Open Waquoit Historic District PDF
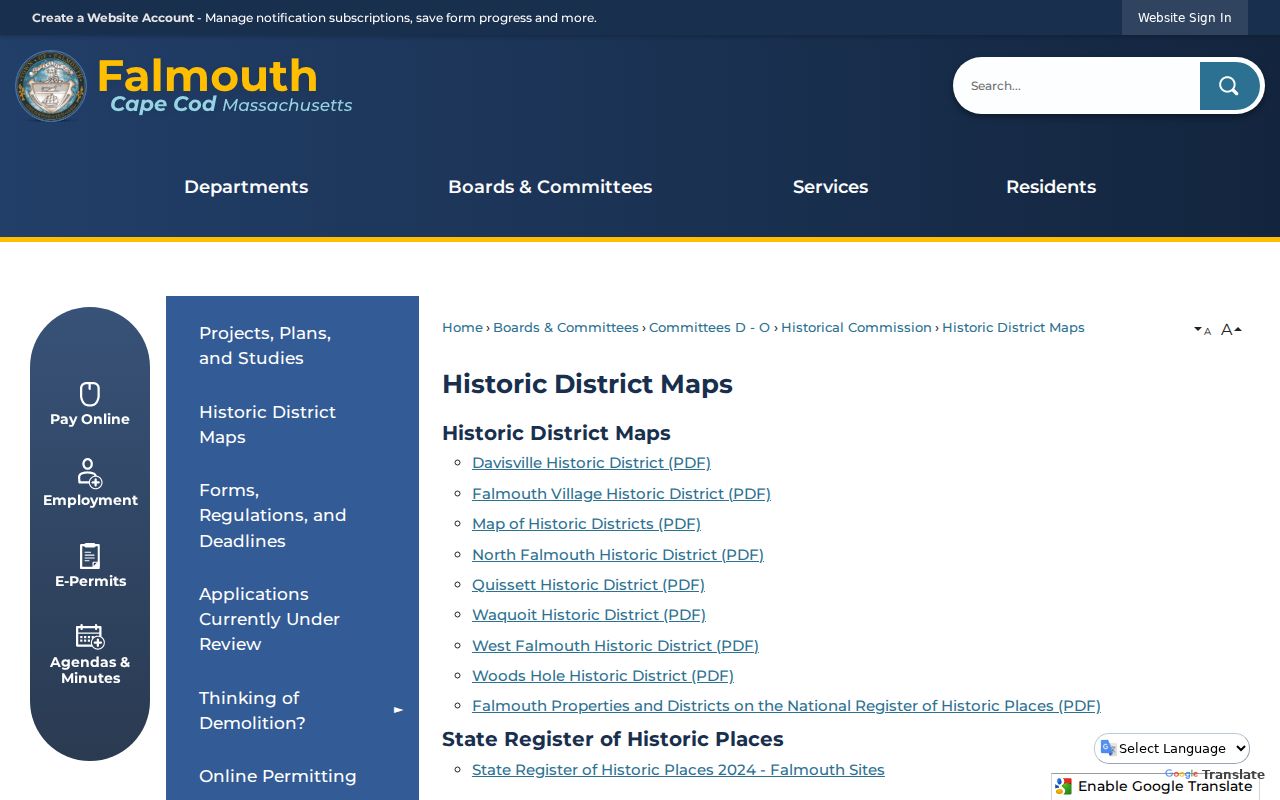The height and width of the screenshot is (800, 1280). (x=589, y=615)
